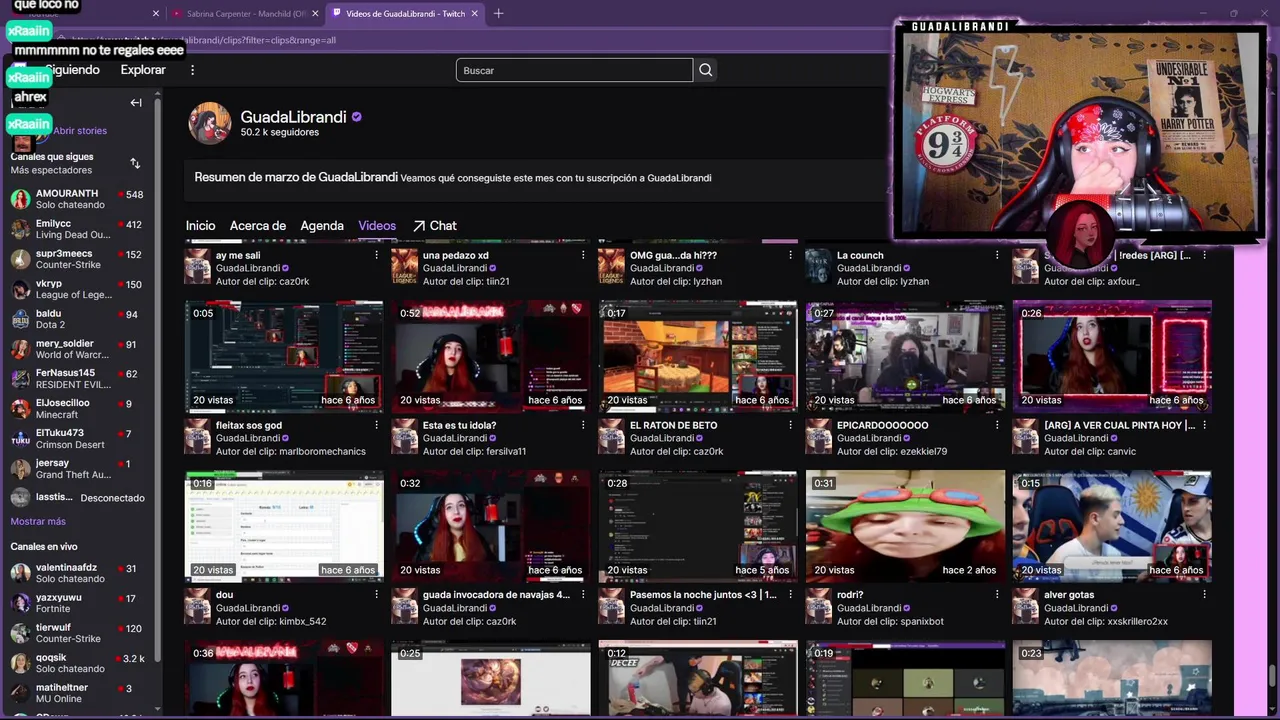
Task: Open new browser tab with plus button
Action: tap(498, 13)
